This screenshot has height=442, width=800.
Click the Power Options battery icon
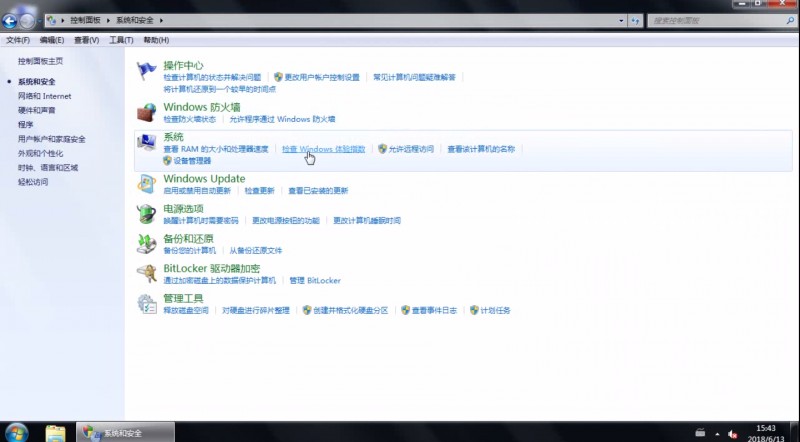pos(146,214)
